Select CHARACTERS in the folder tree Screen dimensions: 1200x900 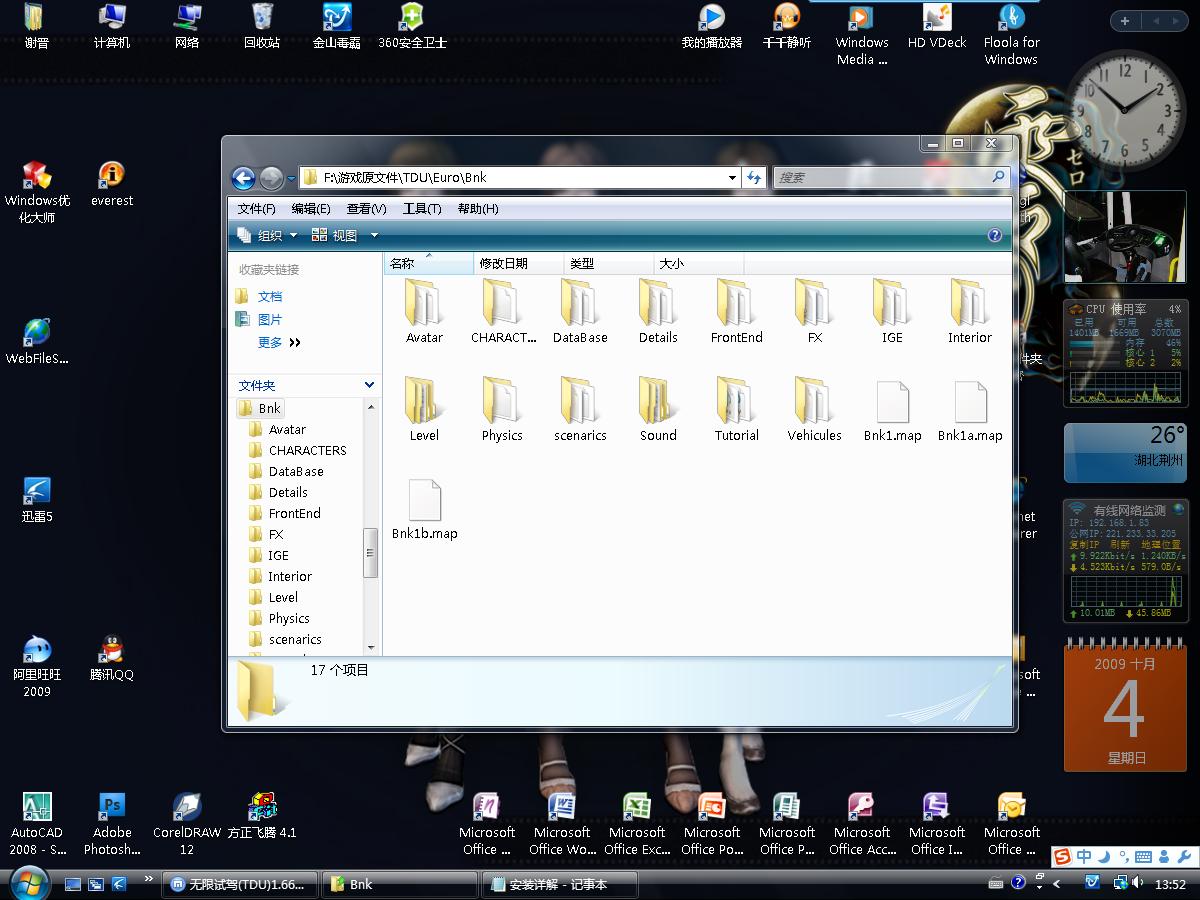(307, 450)
